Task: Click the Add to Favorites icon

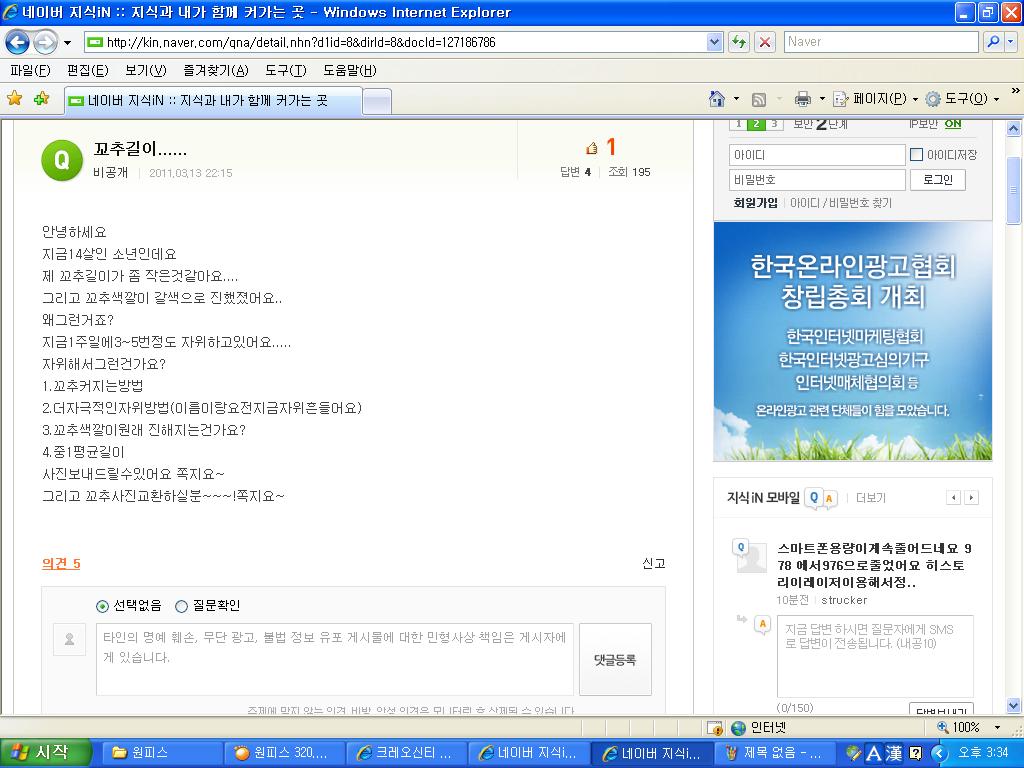Action: point(41,99)
